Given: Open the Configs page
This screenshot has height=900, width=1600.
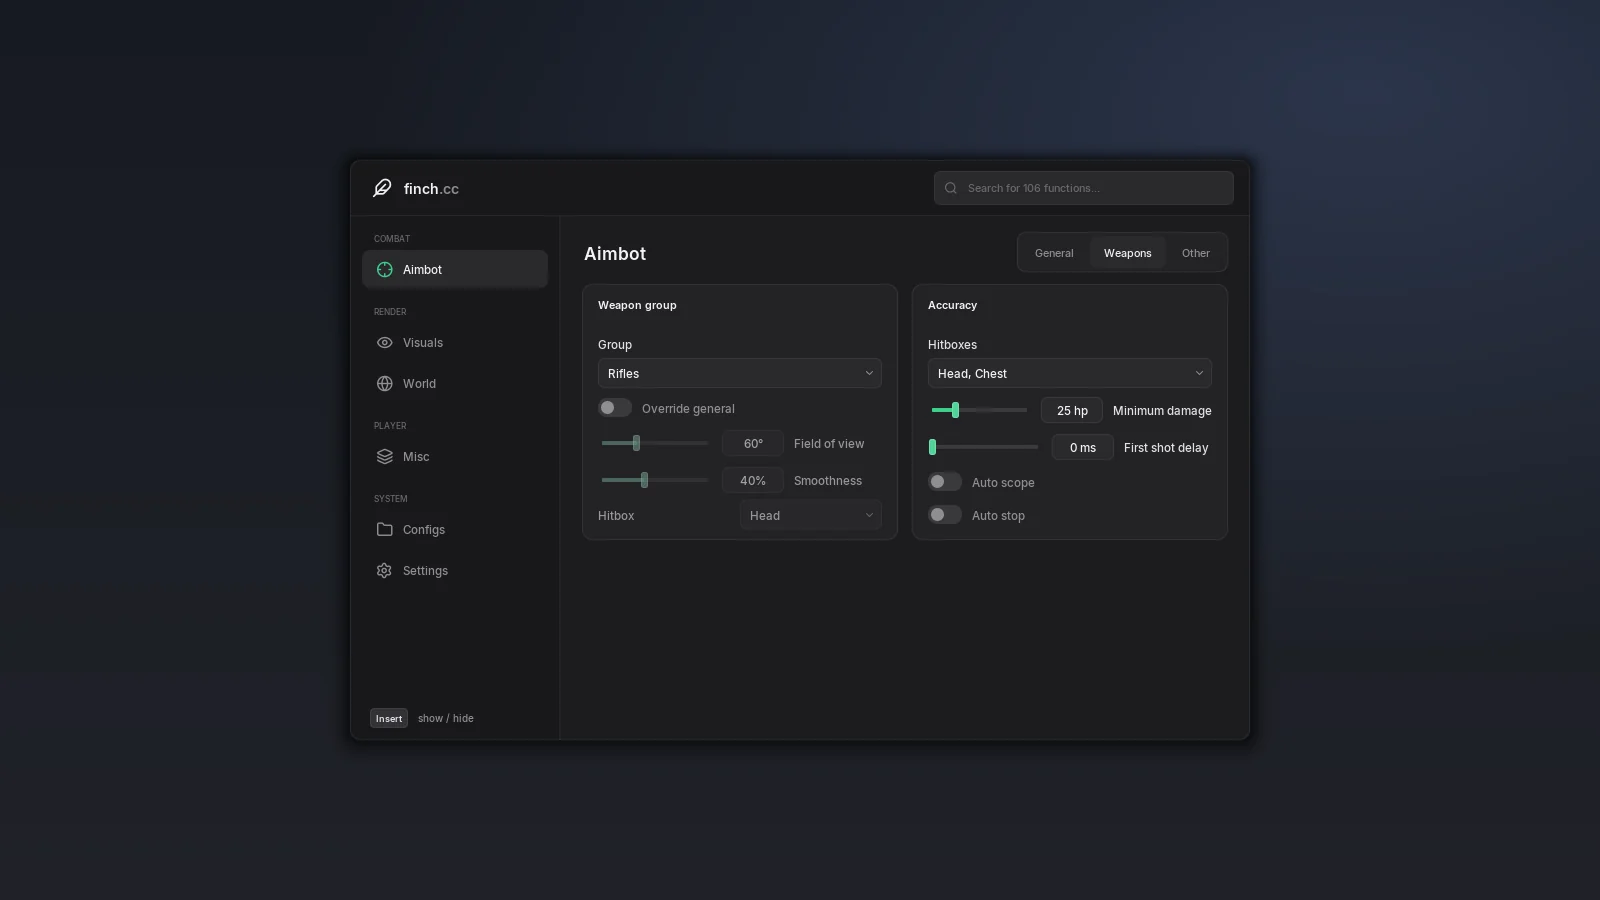Looking at the screenshot, I should pyautogui.click(x=455, y=529).
